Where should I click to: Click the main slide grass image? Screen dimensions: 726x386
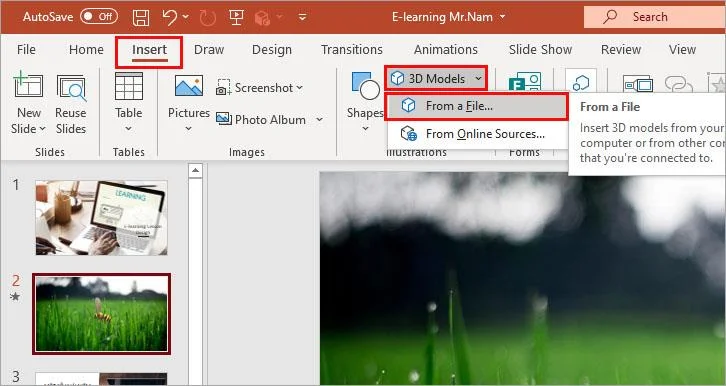522,279
